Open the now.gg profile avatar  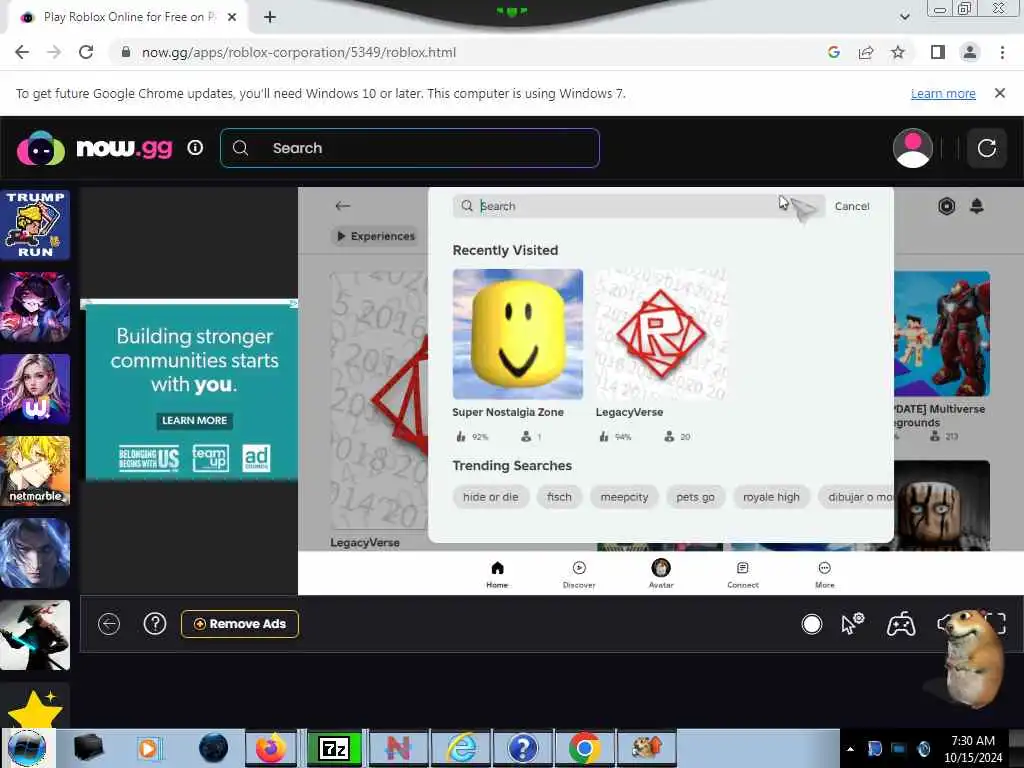(x=912, y=148)
